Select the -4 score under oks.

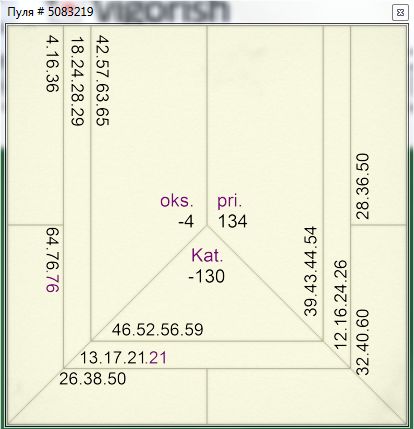186,221
